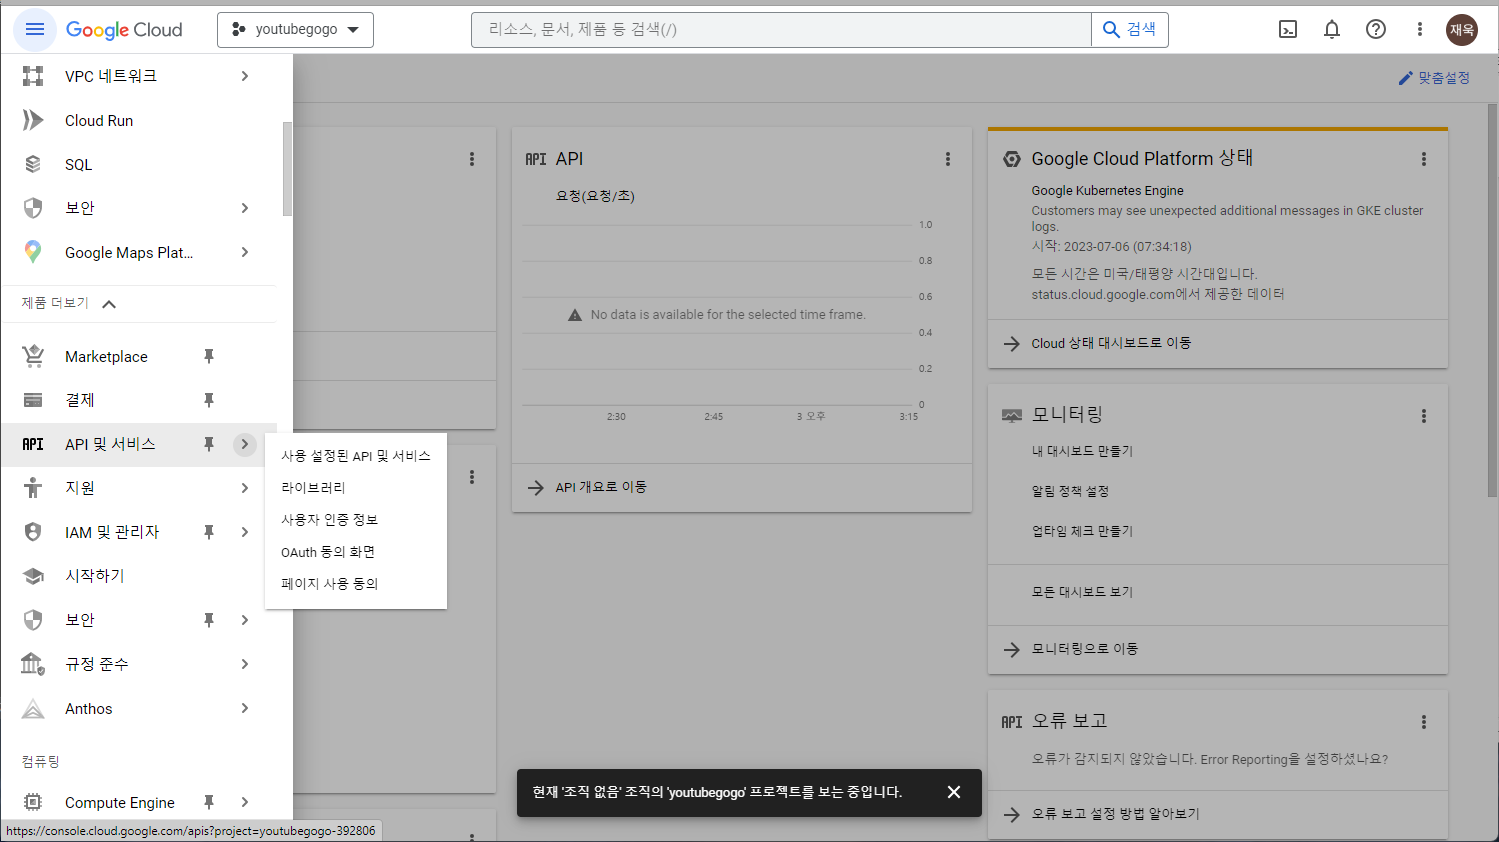Open the 모니터링 card three-dot menu
1499x842 pixels.
pos(1424,416)
